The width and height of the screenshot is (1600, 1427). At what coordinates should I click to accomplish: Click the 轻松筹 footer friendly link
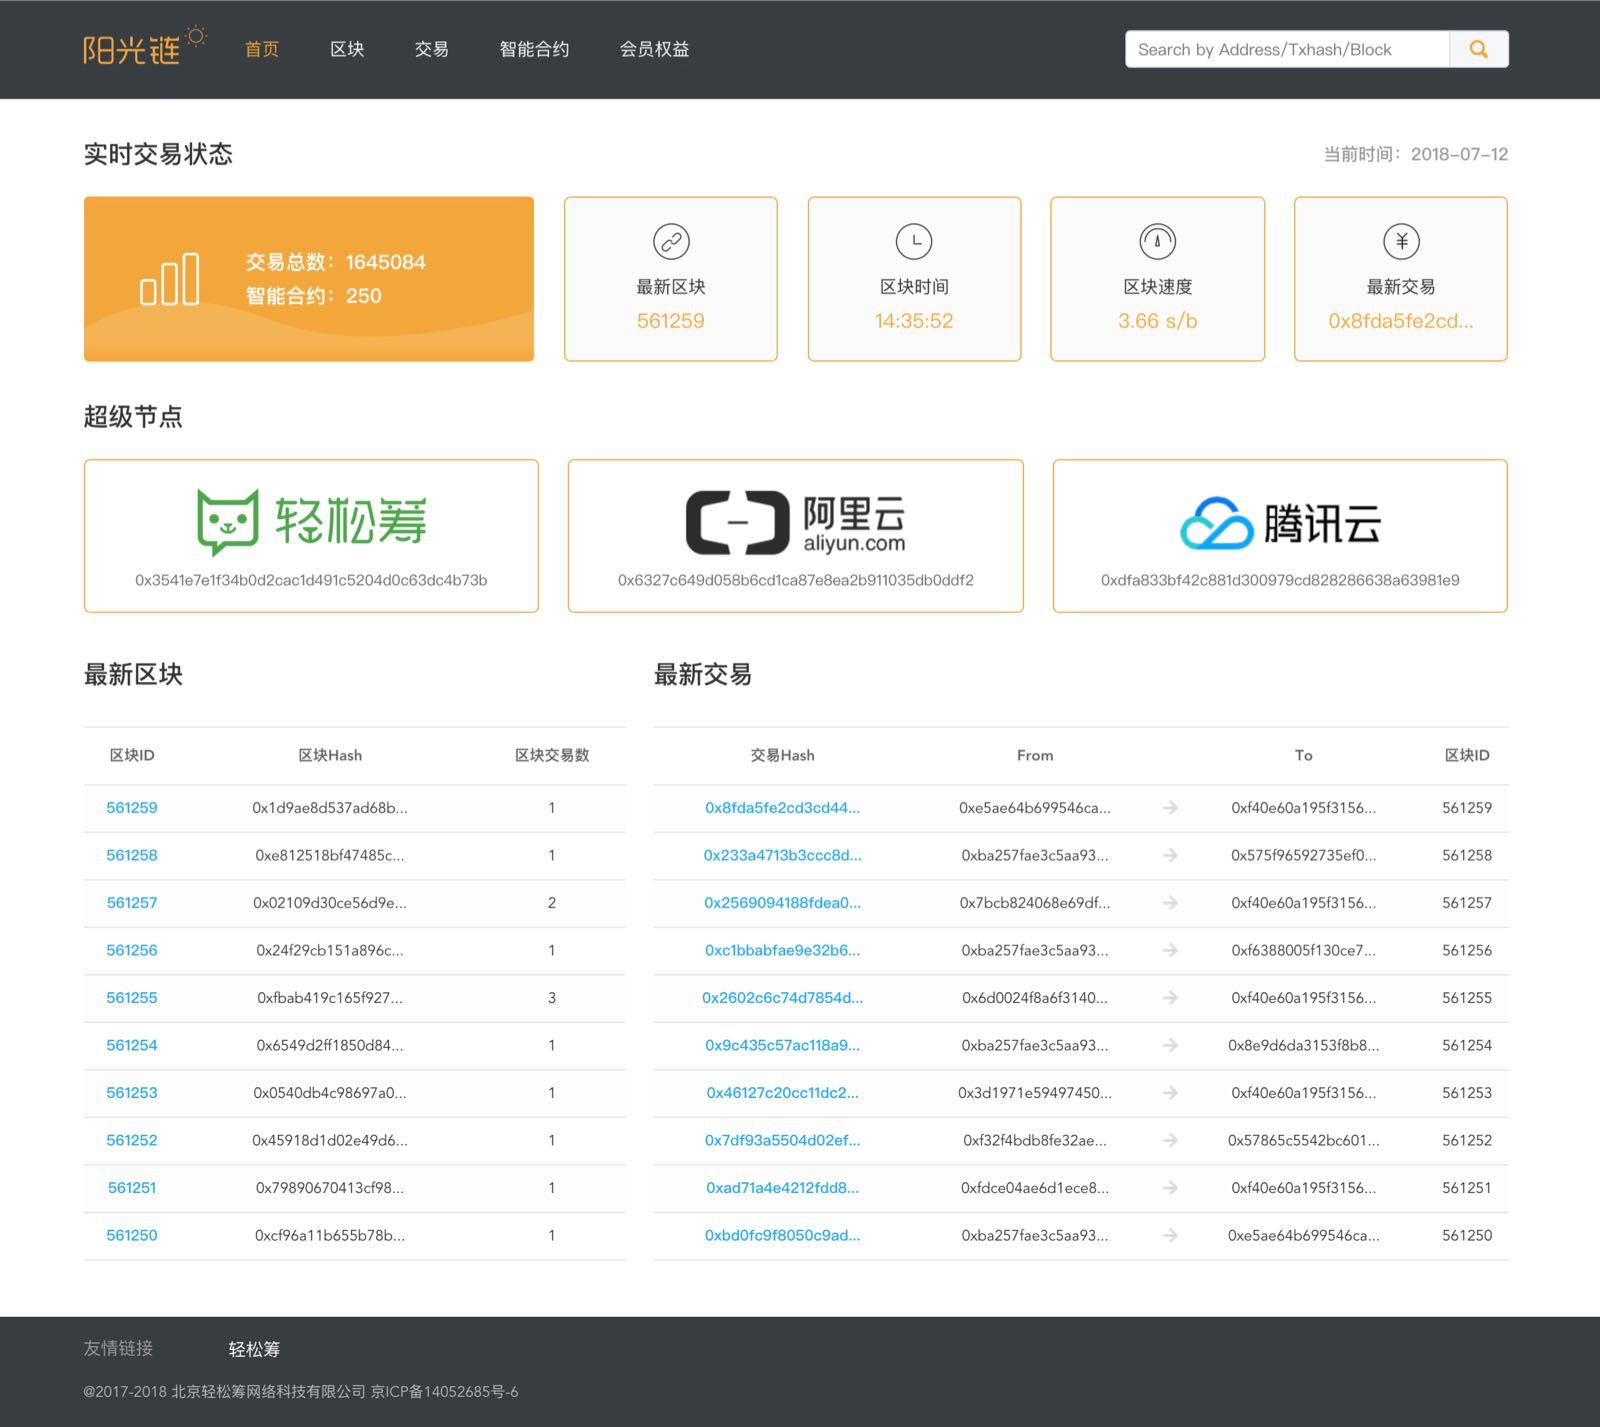[253, 1349]
